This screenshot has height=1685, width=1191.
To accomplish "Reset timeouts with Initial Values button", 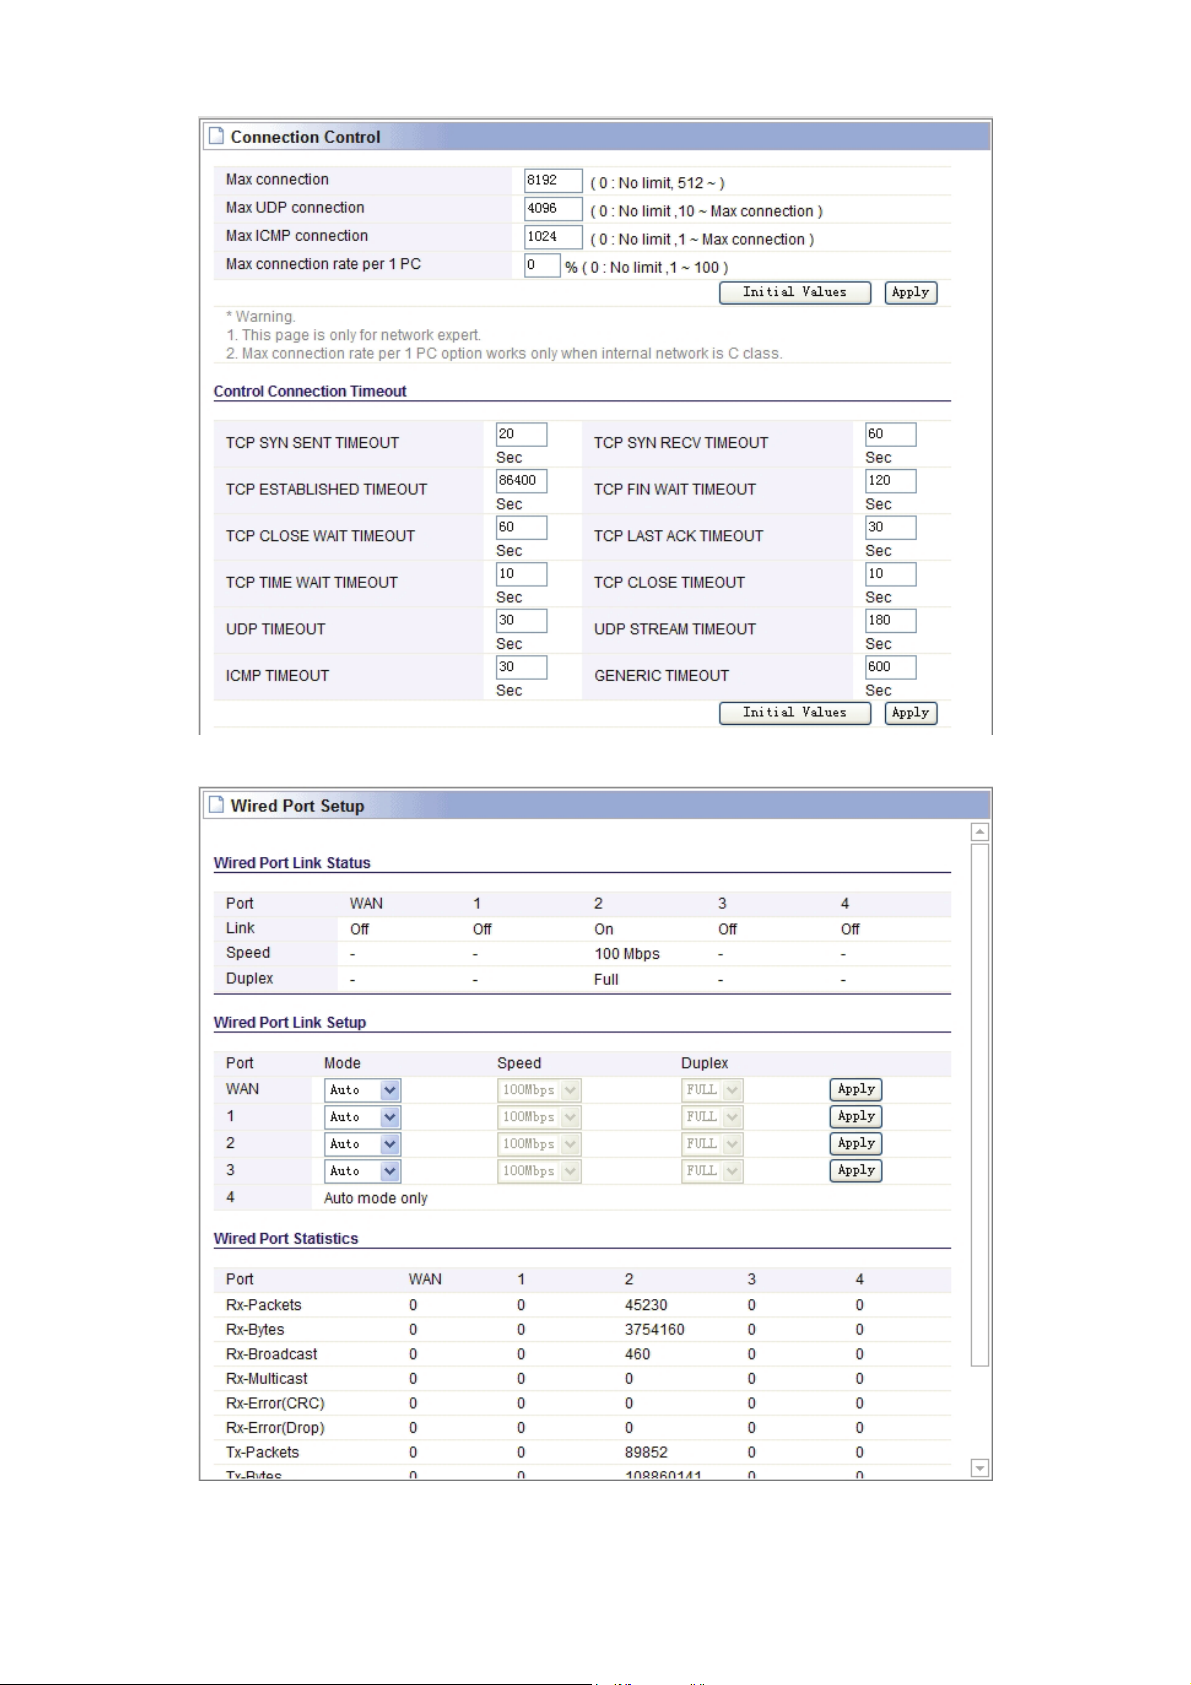I will pos(795,713).
